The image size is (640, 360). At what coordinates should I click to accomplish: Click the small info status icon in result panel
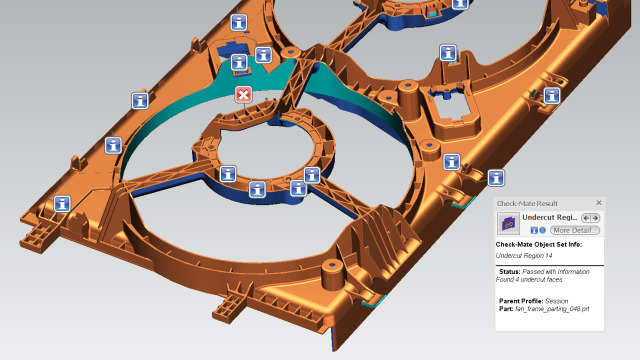534,230
